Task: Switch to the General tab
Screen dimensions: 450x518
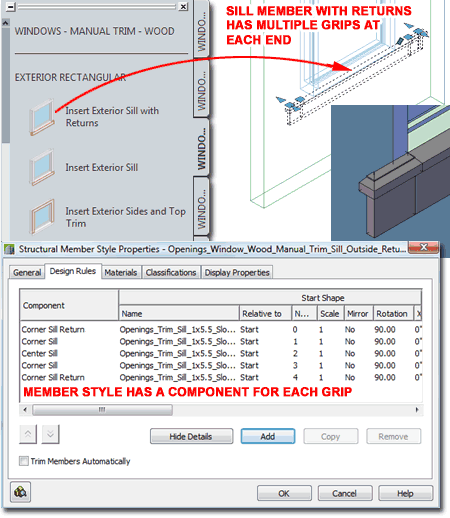Action: (27, 272)
